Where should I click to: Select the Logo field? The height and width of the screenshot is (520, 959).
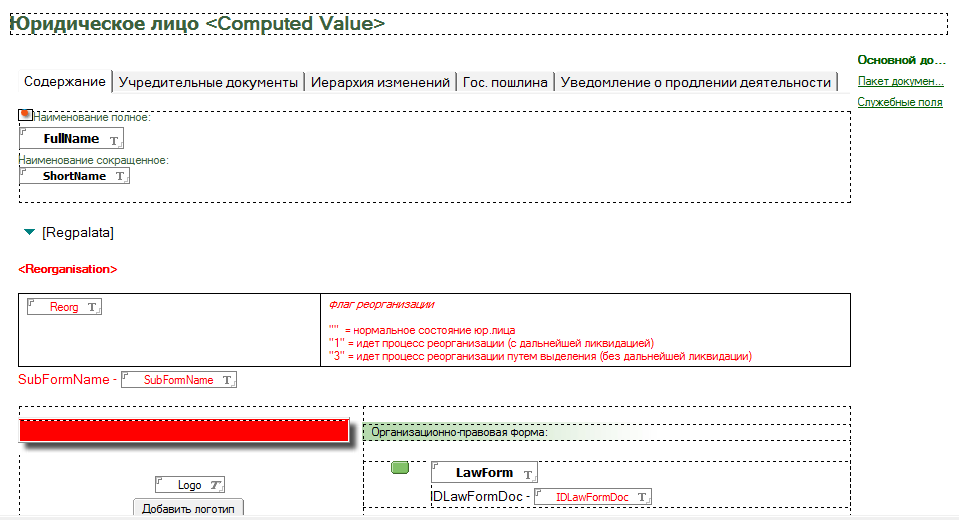(x=190, y=485)
